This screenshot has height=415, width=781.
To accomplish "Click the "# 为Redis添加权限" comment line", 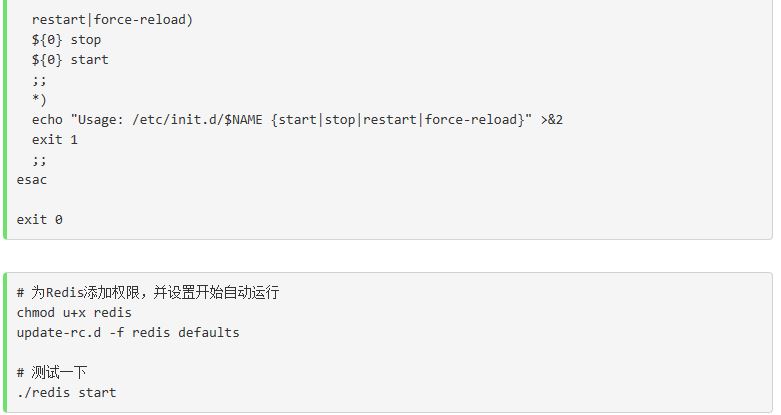I will [148, 293].
